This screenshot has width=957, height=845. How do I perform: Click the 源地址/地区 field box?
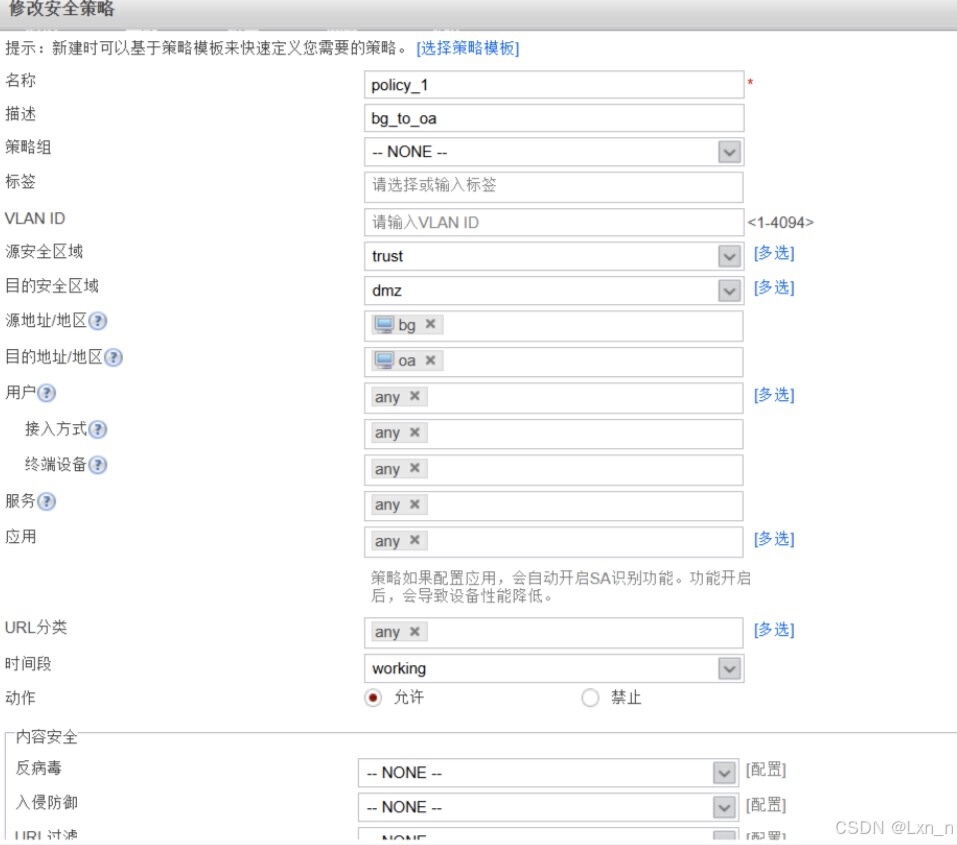coord(554,326)
